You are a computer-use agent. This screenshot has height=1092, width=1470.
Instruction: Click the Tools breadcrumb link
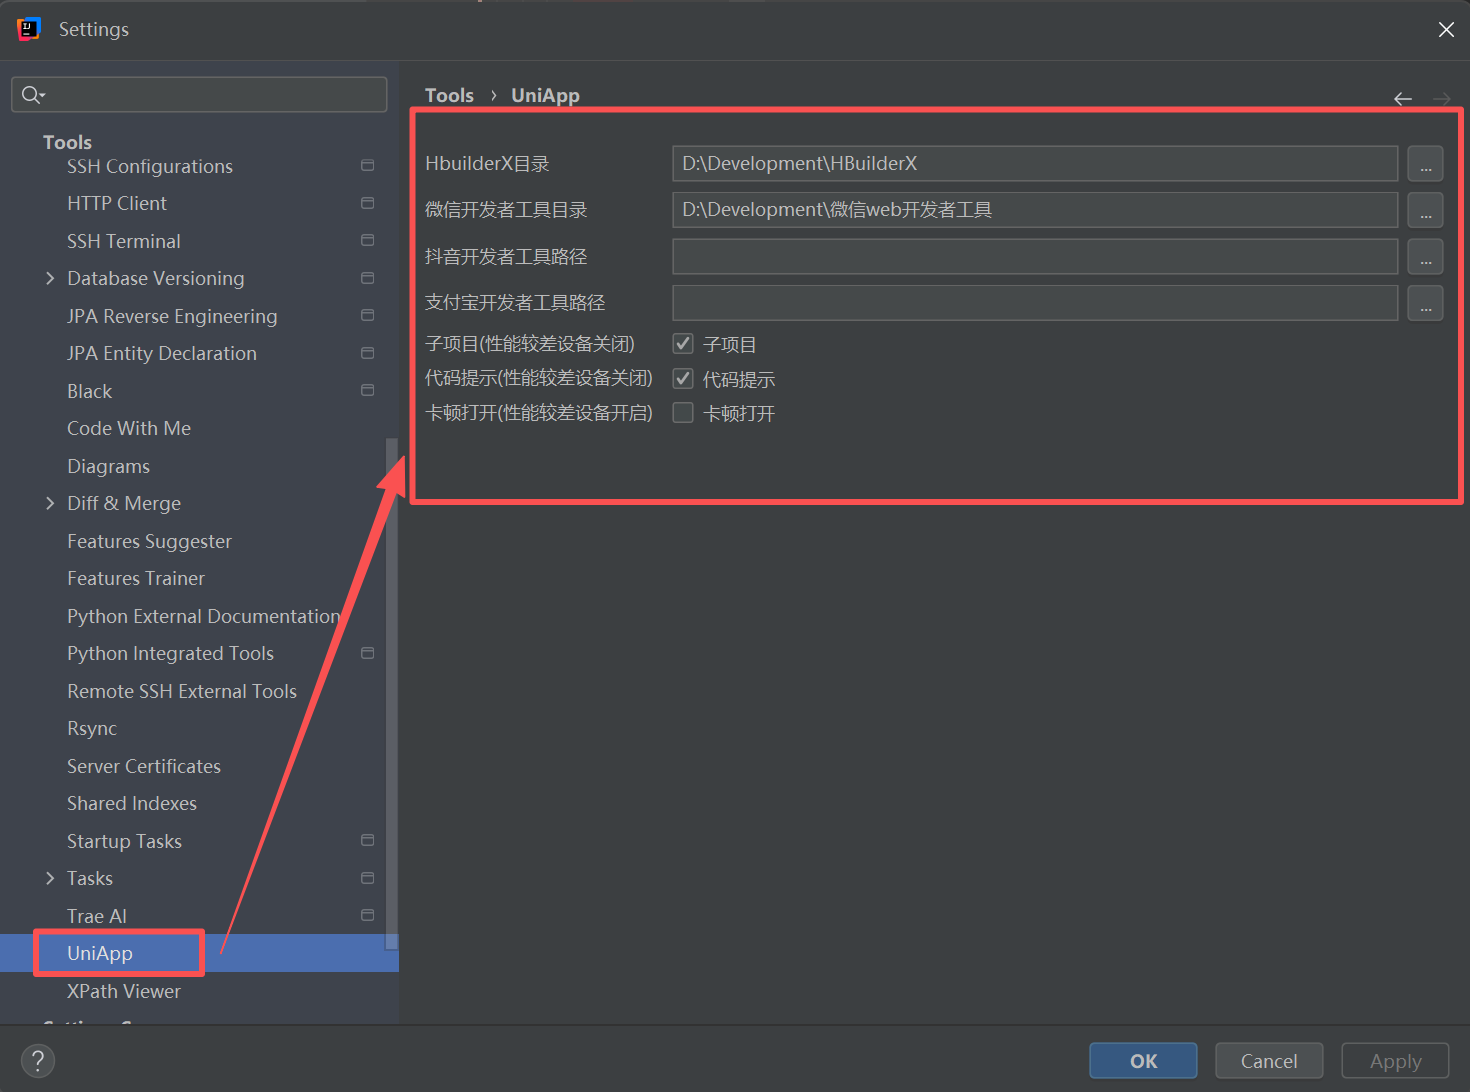(449, 95)
